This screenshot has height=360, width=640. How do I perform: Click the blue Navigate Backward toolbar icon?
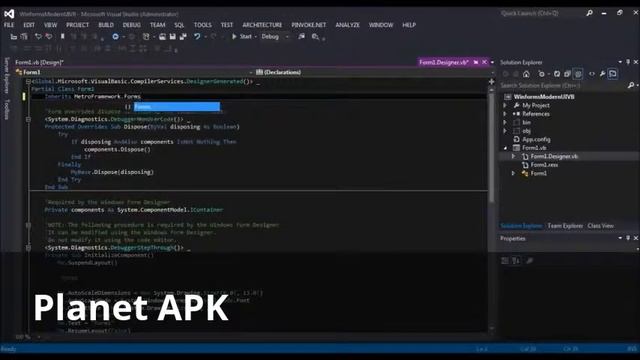(115, 37)
